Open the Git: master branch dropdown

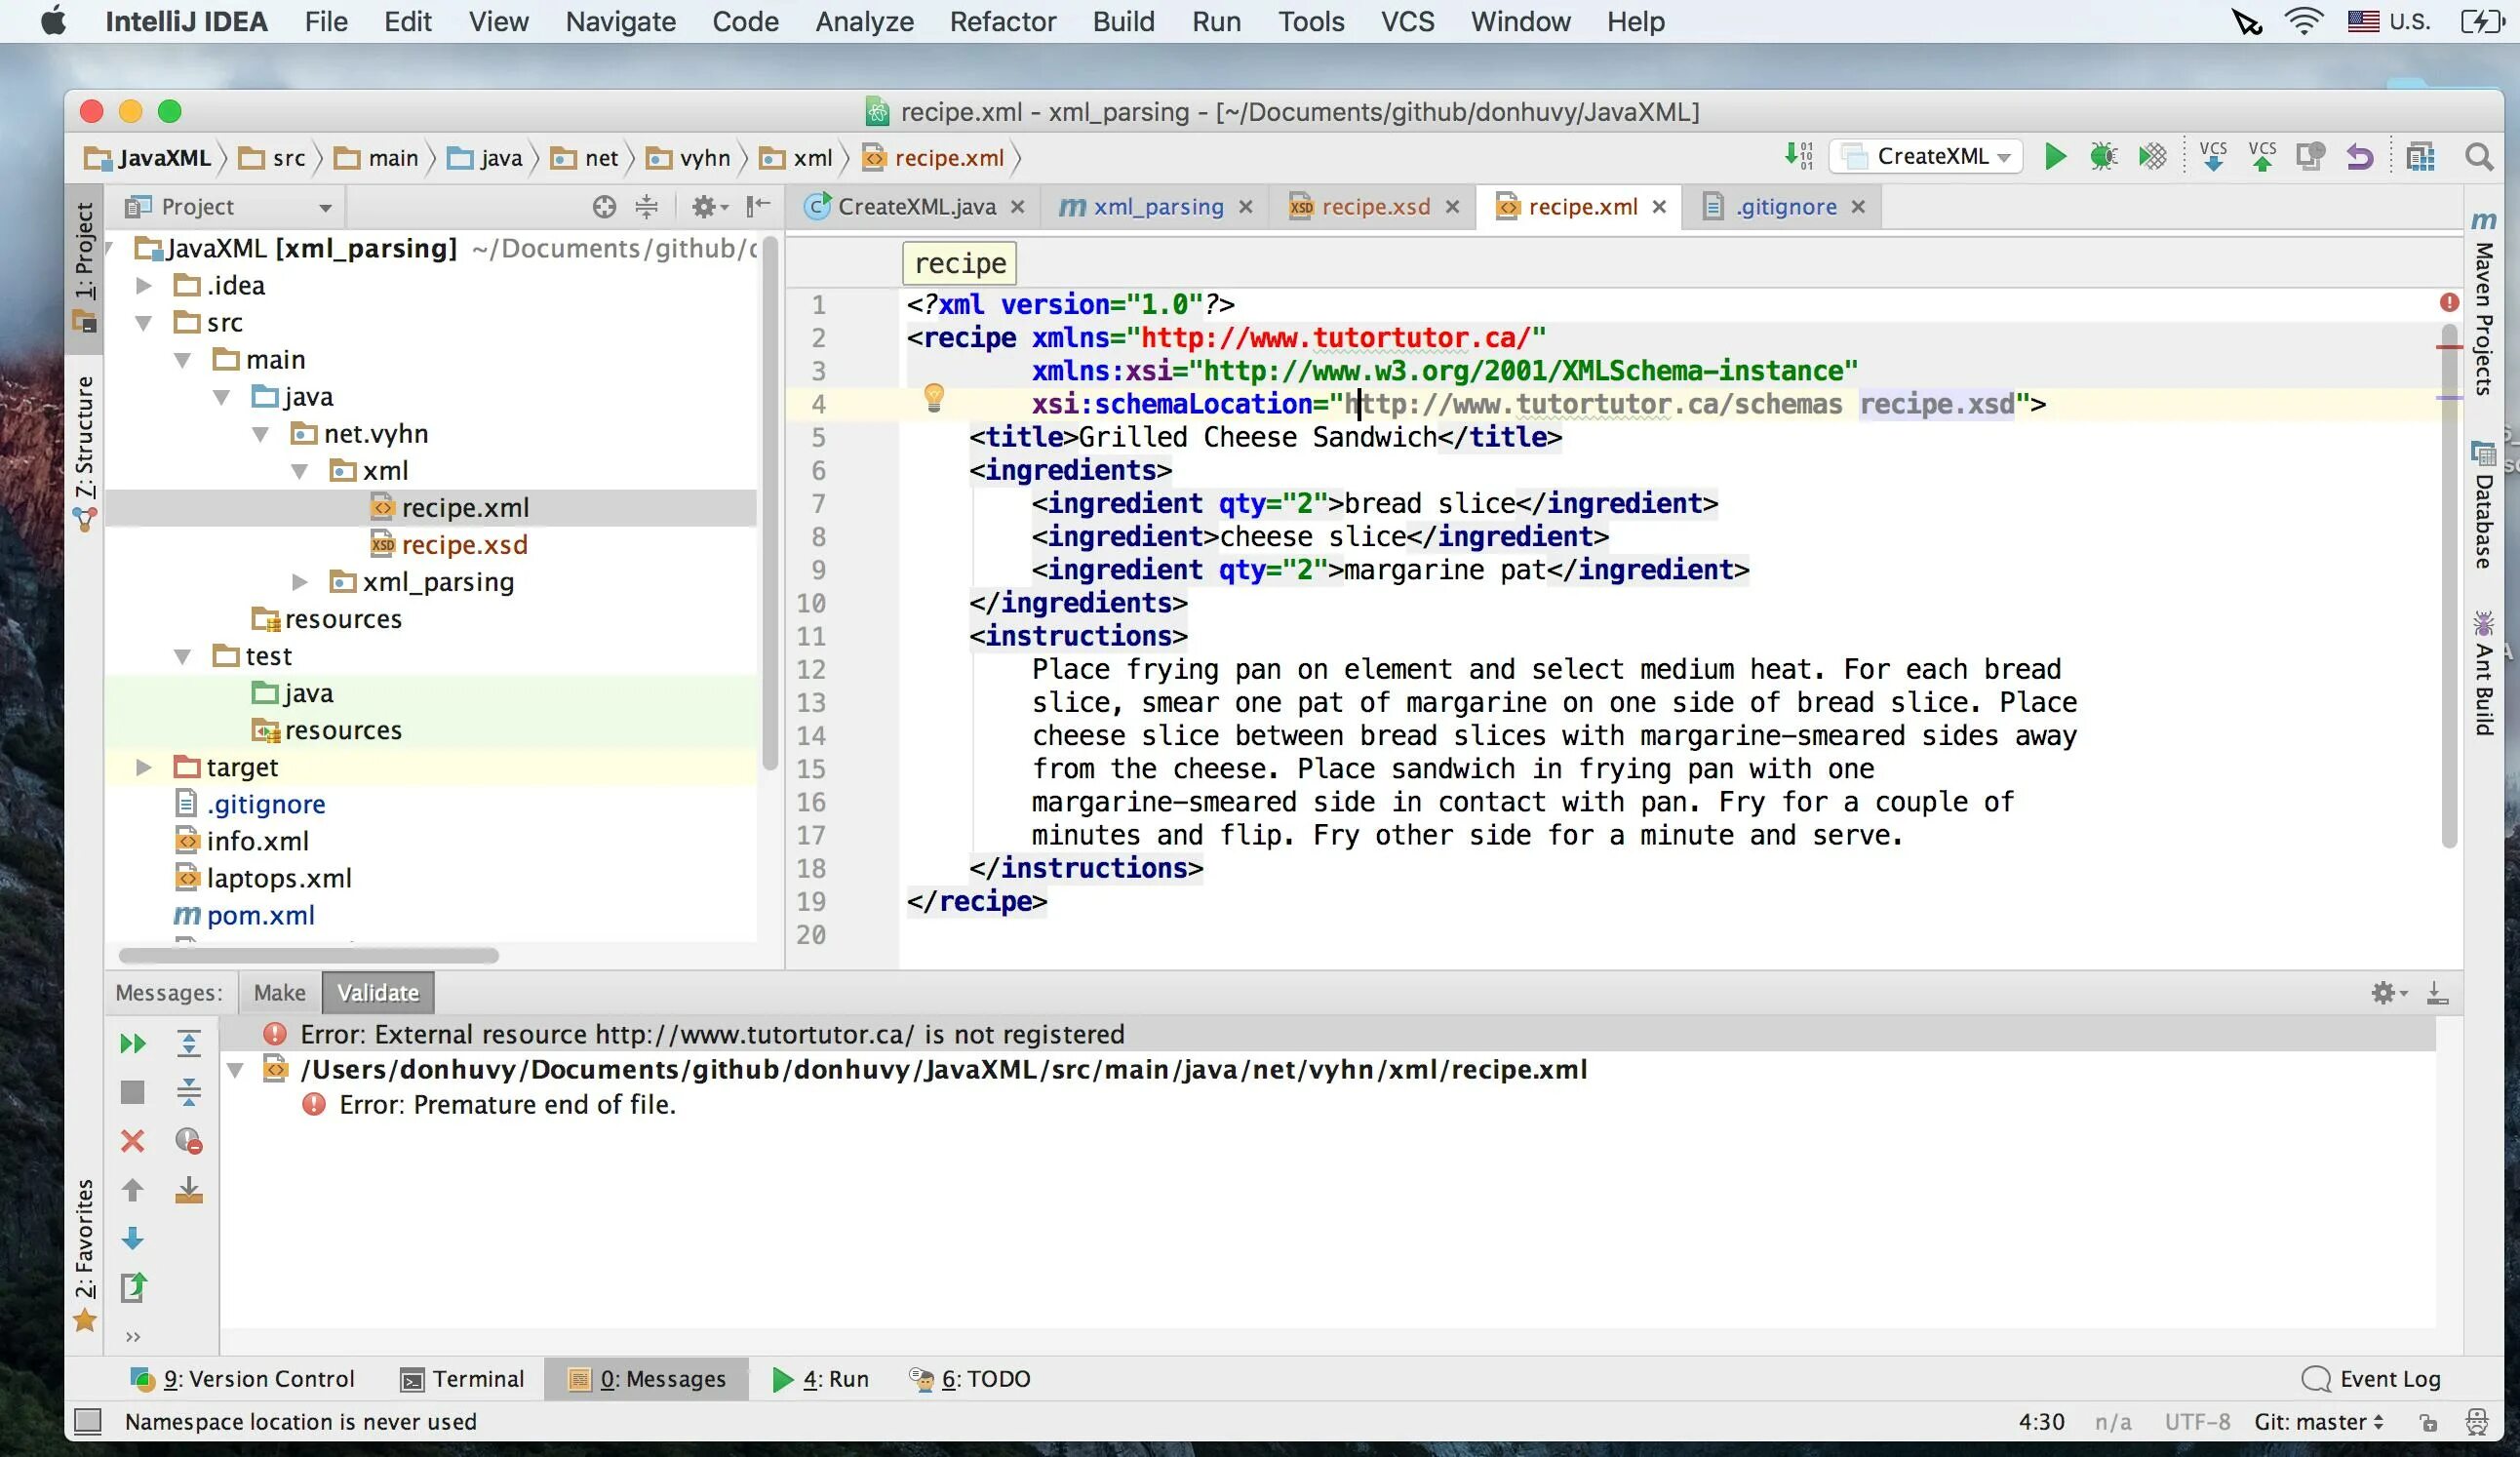2319,1422
